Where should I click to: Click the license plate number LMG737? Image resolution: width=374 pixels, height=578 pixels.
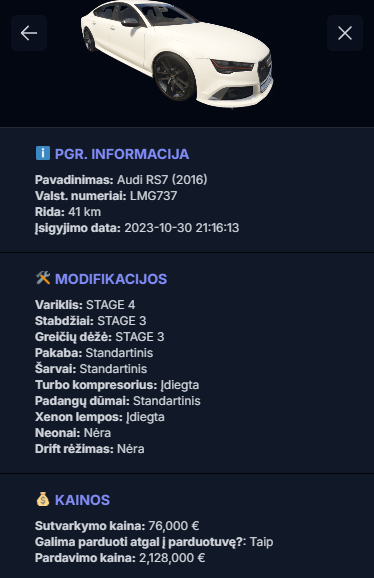click(153, 196)
